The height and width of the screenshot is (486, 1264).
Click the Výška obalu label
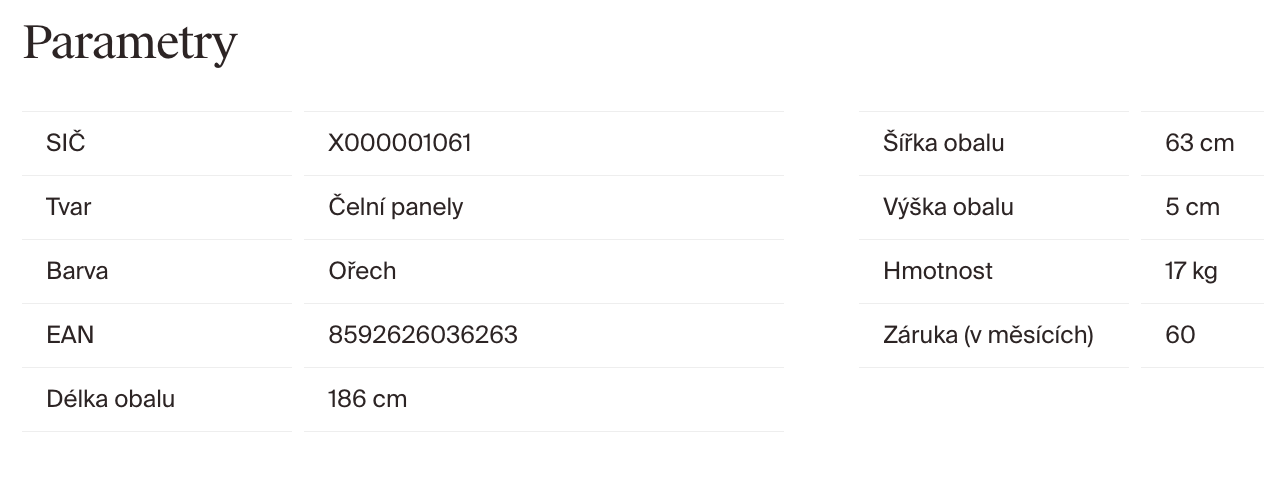coord(948,207)
